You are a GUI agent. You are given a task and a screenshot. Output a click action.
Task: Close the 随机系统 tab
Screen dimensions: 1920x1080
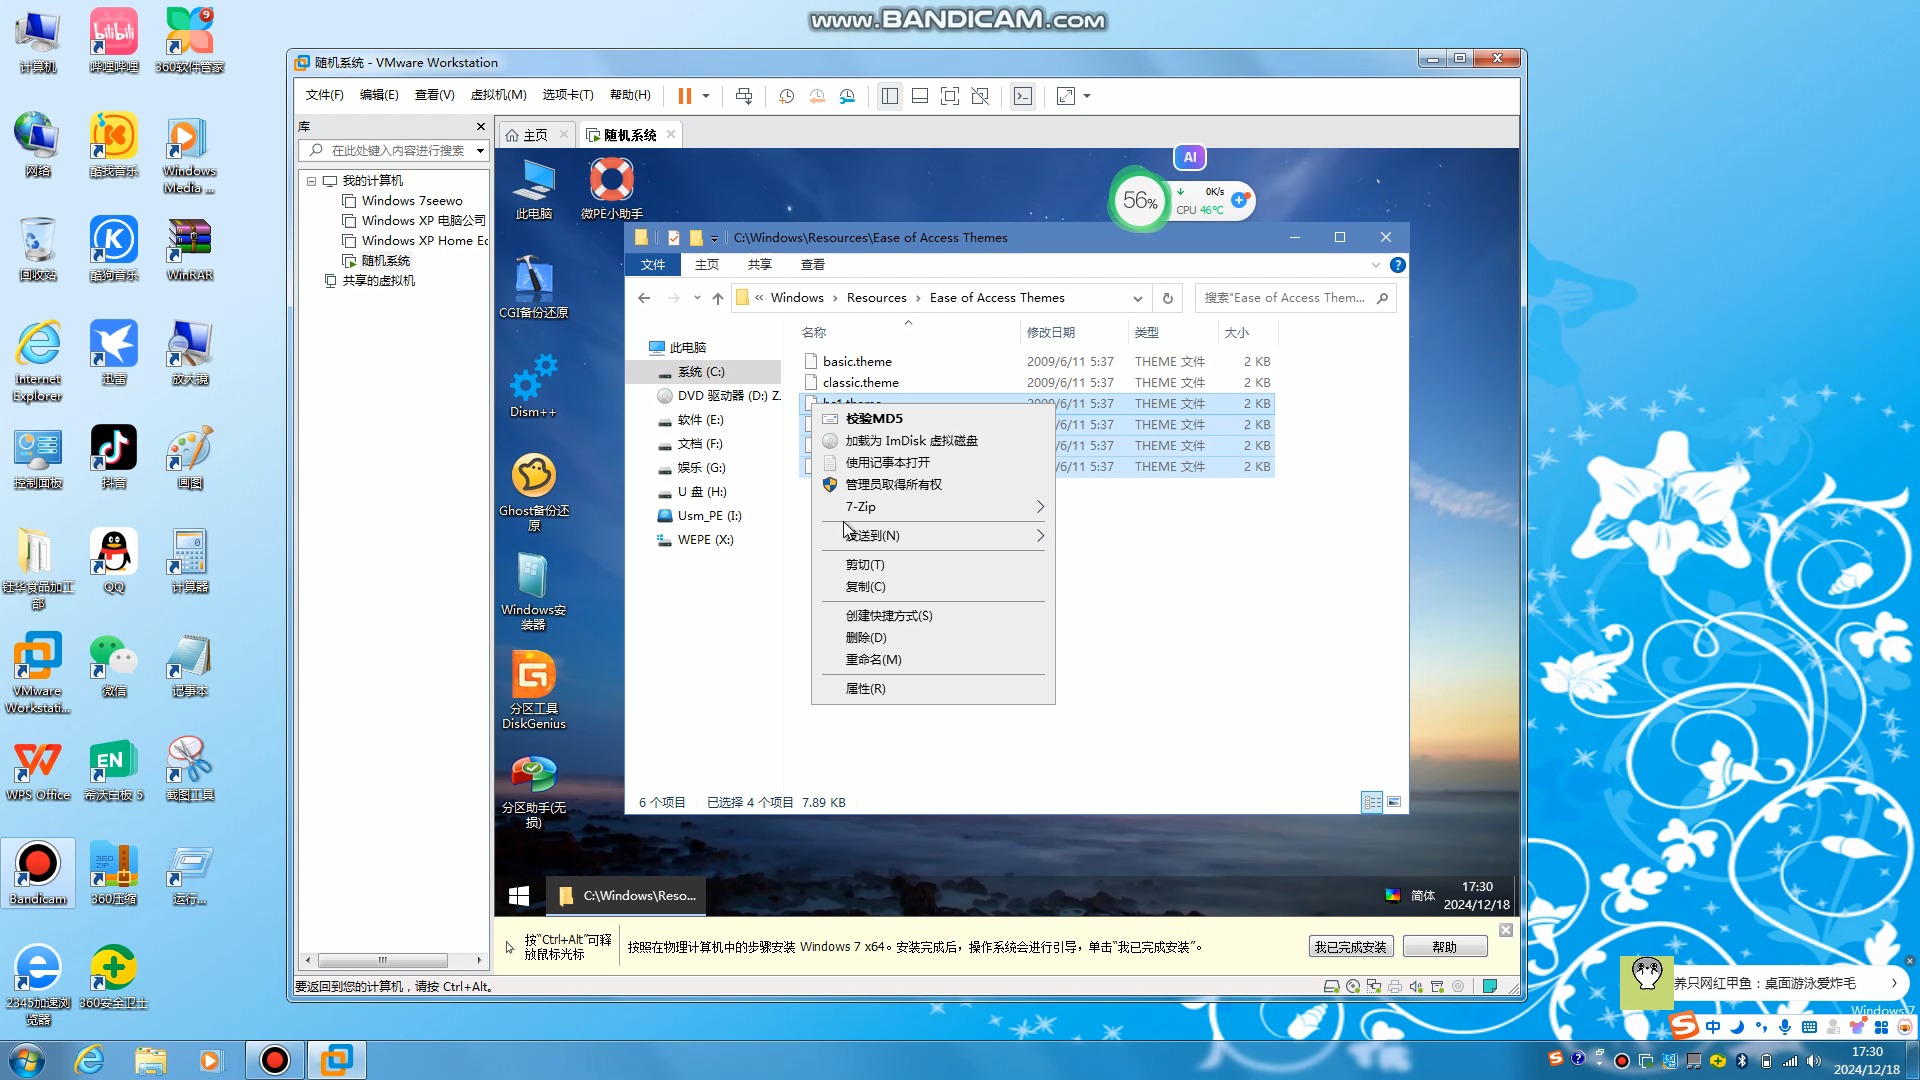click(x=671, y=134)
